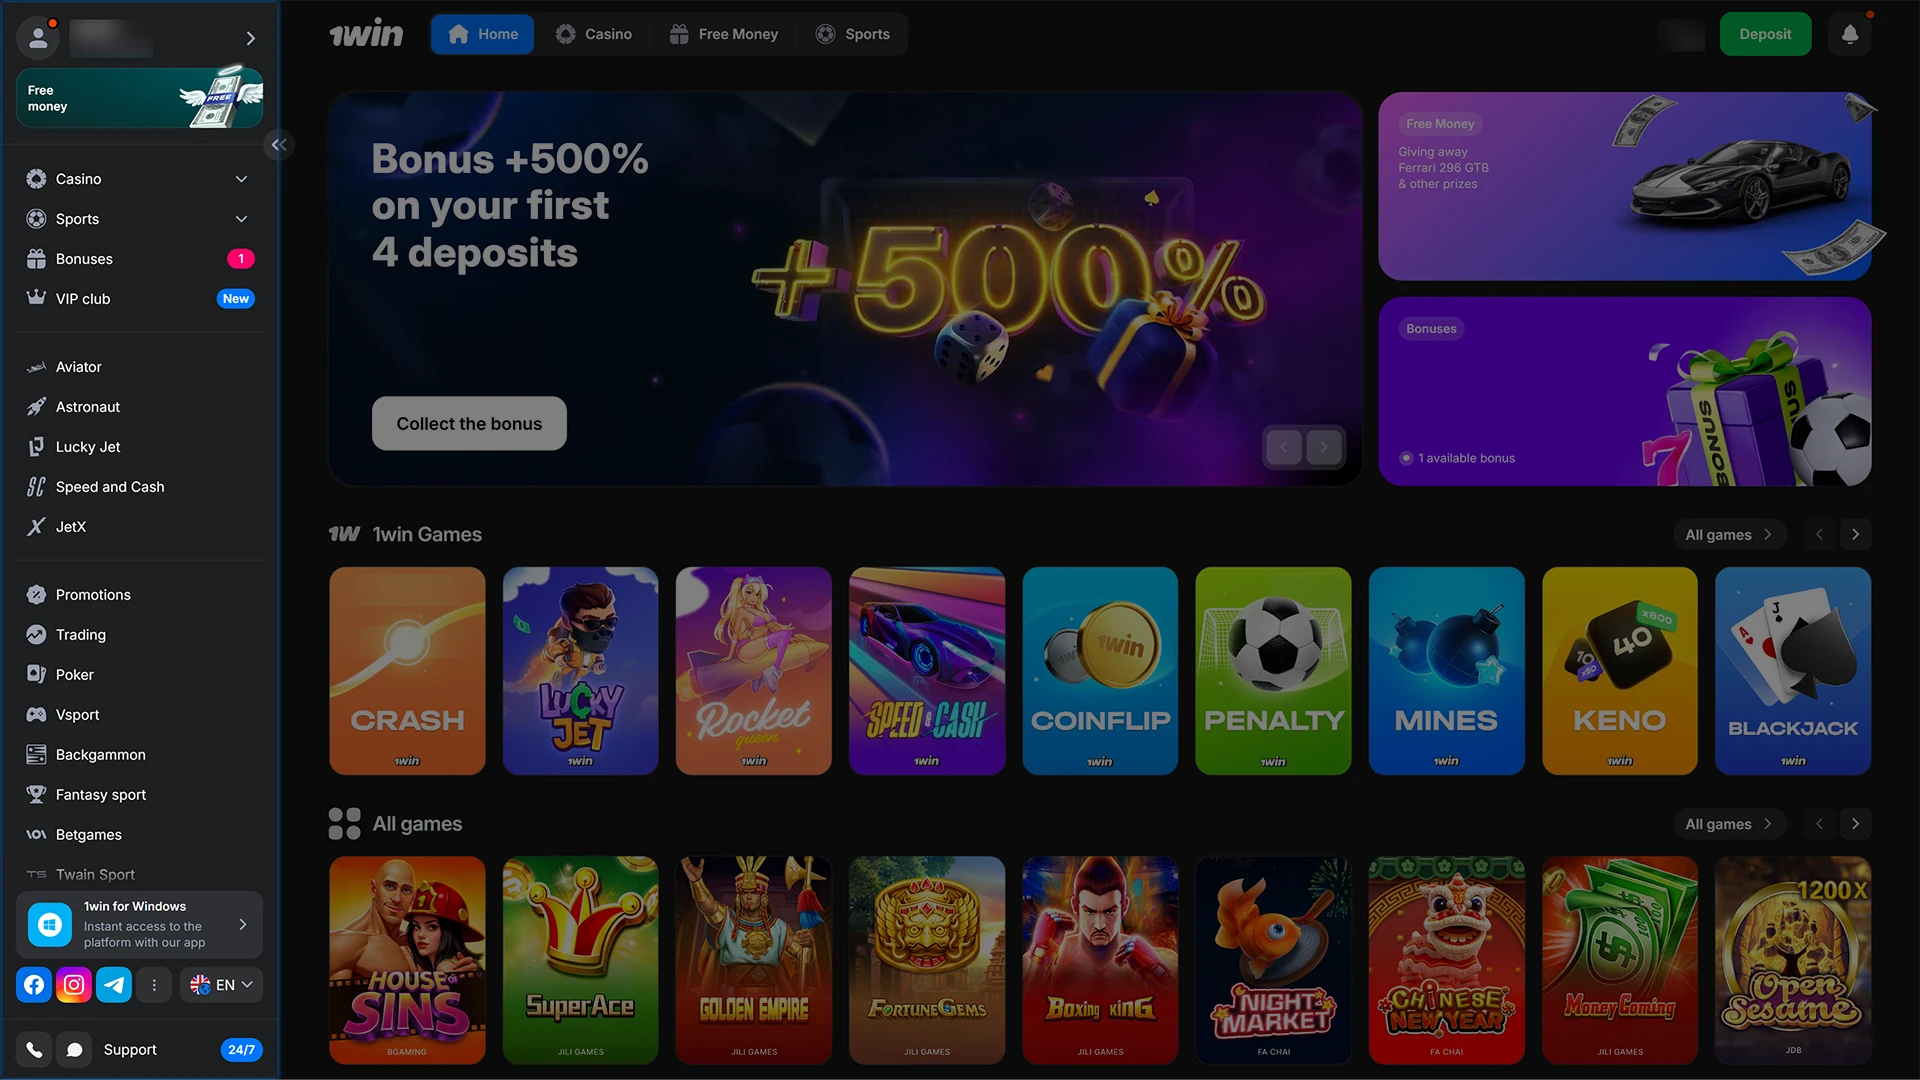Image resolution: width=1920 pixels, height=1080 pixels.
Task: Open the Lucky Jet game thumbnail
Action: point(580,671)
